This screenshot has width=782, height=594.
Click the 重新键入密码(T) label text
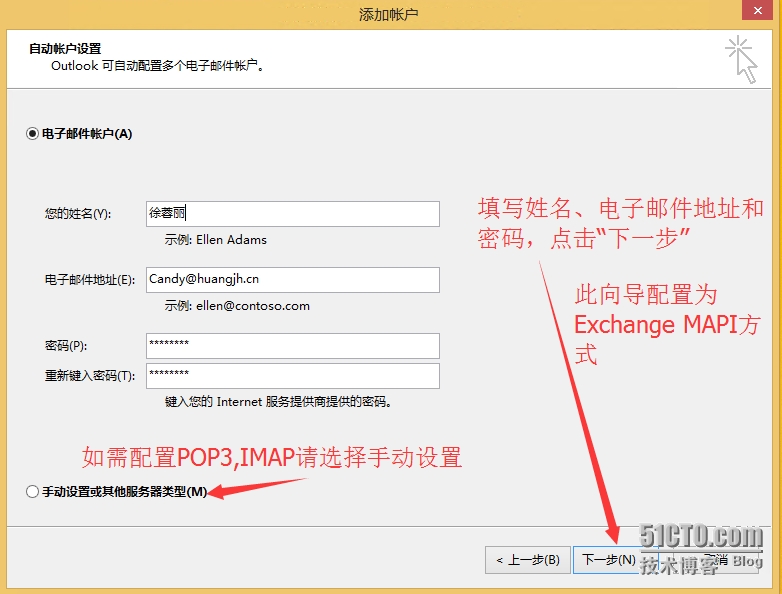[90, 376]
